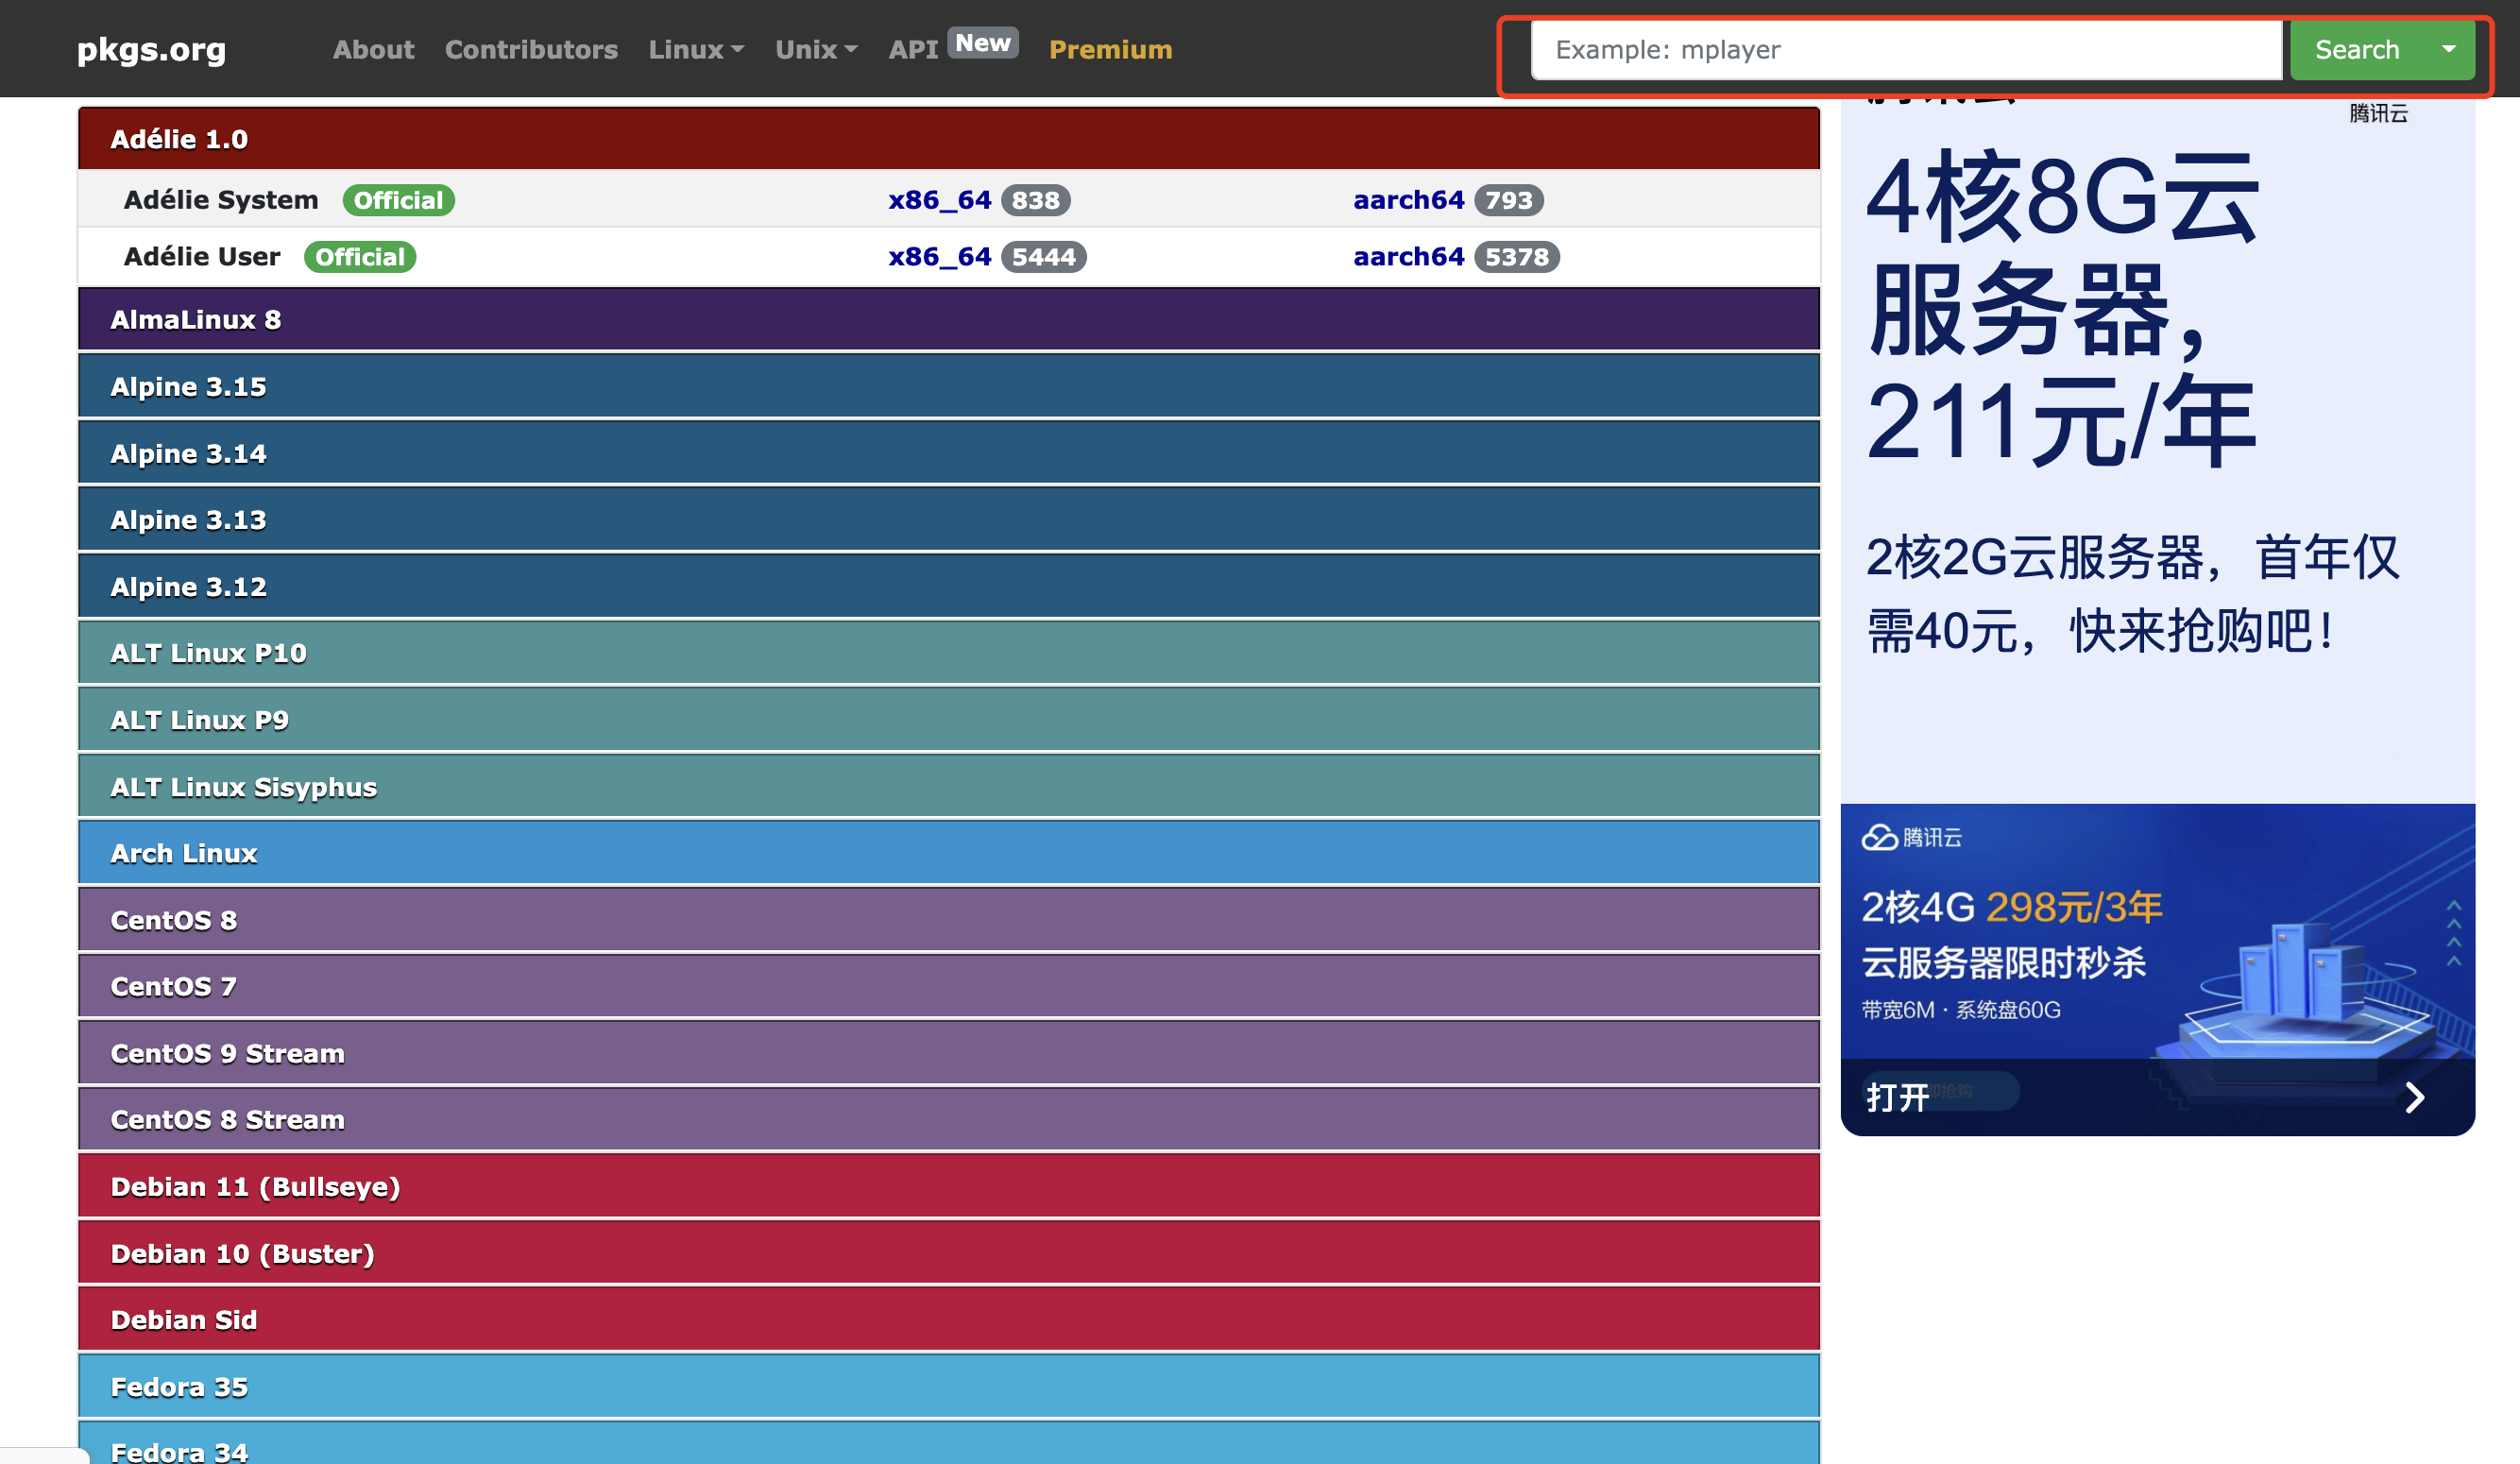Open the search options dropdown beside Search button
Image resolution: width=2520 pixels, height=1464 pixels.
2448,49
